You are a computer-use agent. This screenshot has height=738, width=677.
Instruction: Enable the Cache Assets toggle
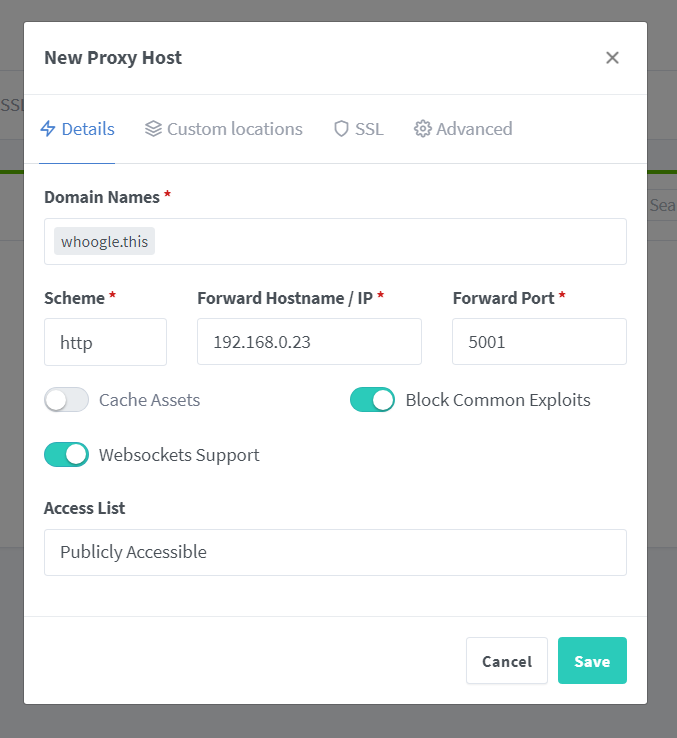(x=67, y=400)
